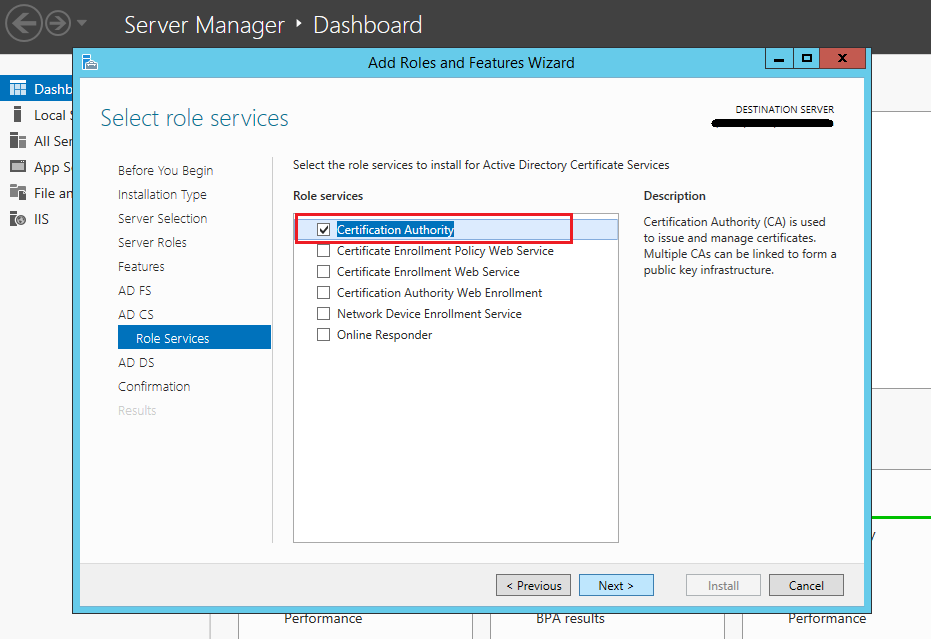Click the Dashboard icon in sidebar
Image resolution: width=931 pixels, height=639 pixels.
[18, 89]
